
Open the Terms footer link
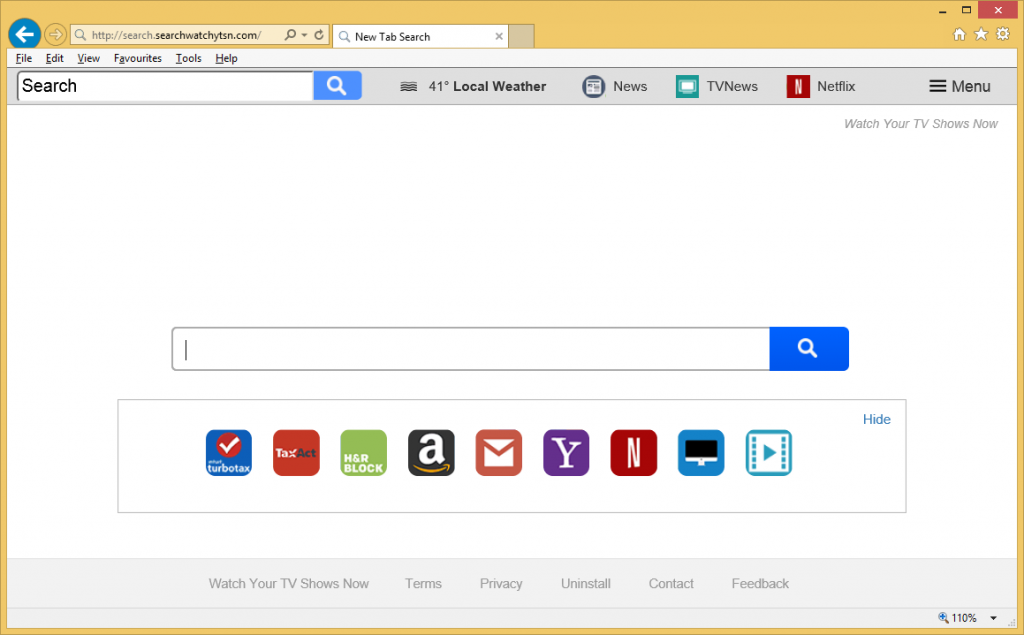click(x=423, y=583)
